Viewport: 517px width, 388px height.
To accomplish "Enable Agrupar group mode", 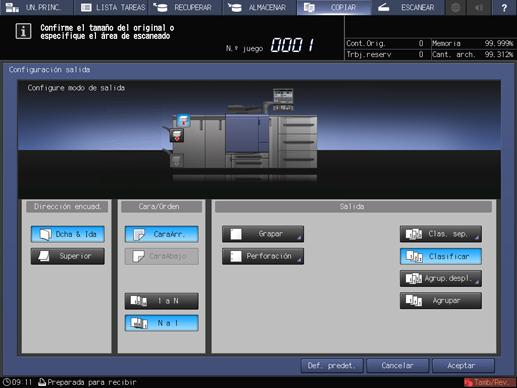I will pyautogui.click(x=441, y=301).
